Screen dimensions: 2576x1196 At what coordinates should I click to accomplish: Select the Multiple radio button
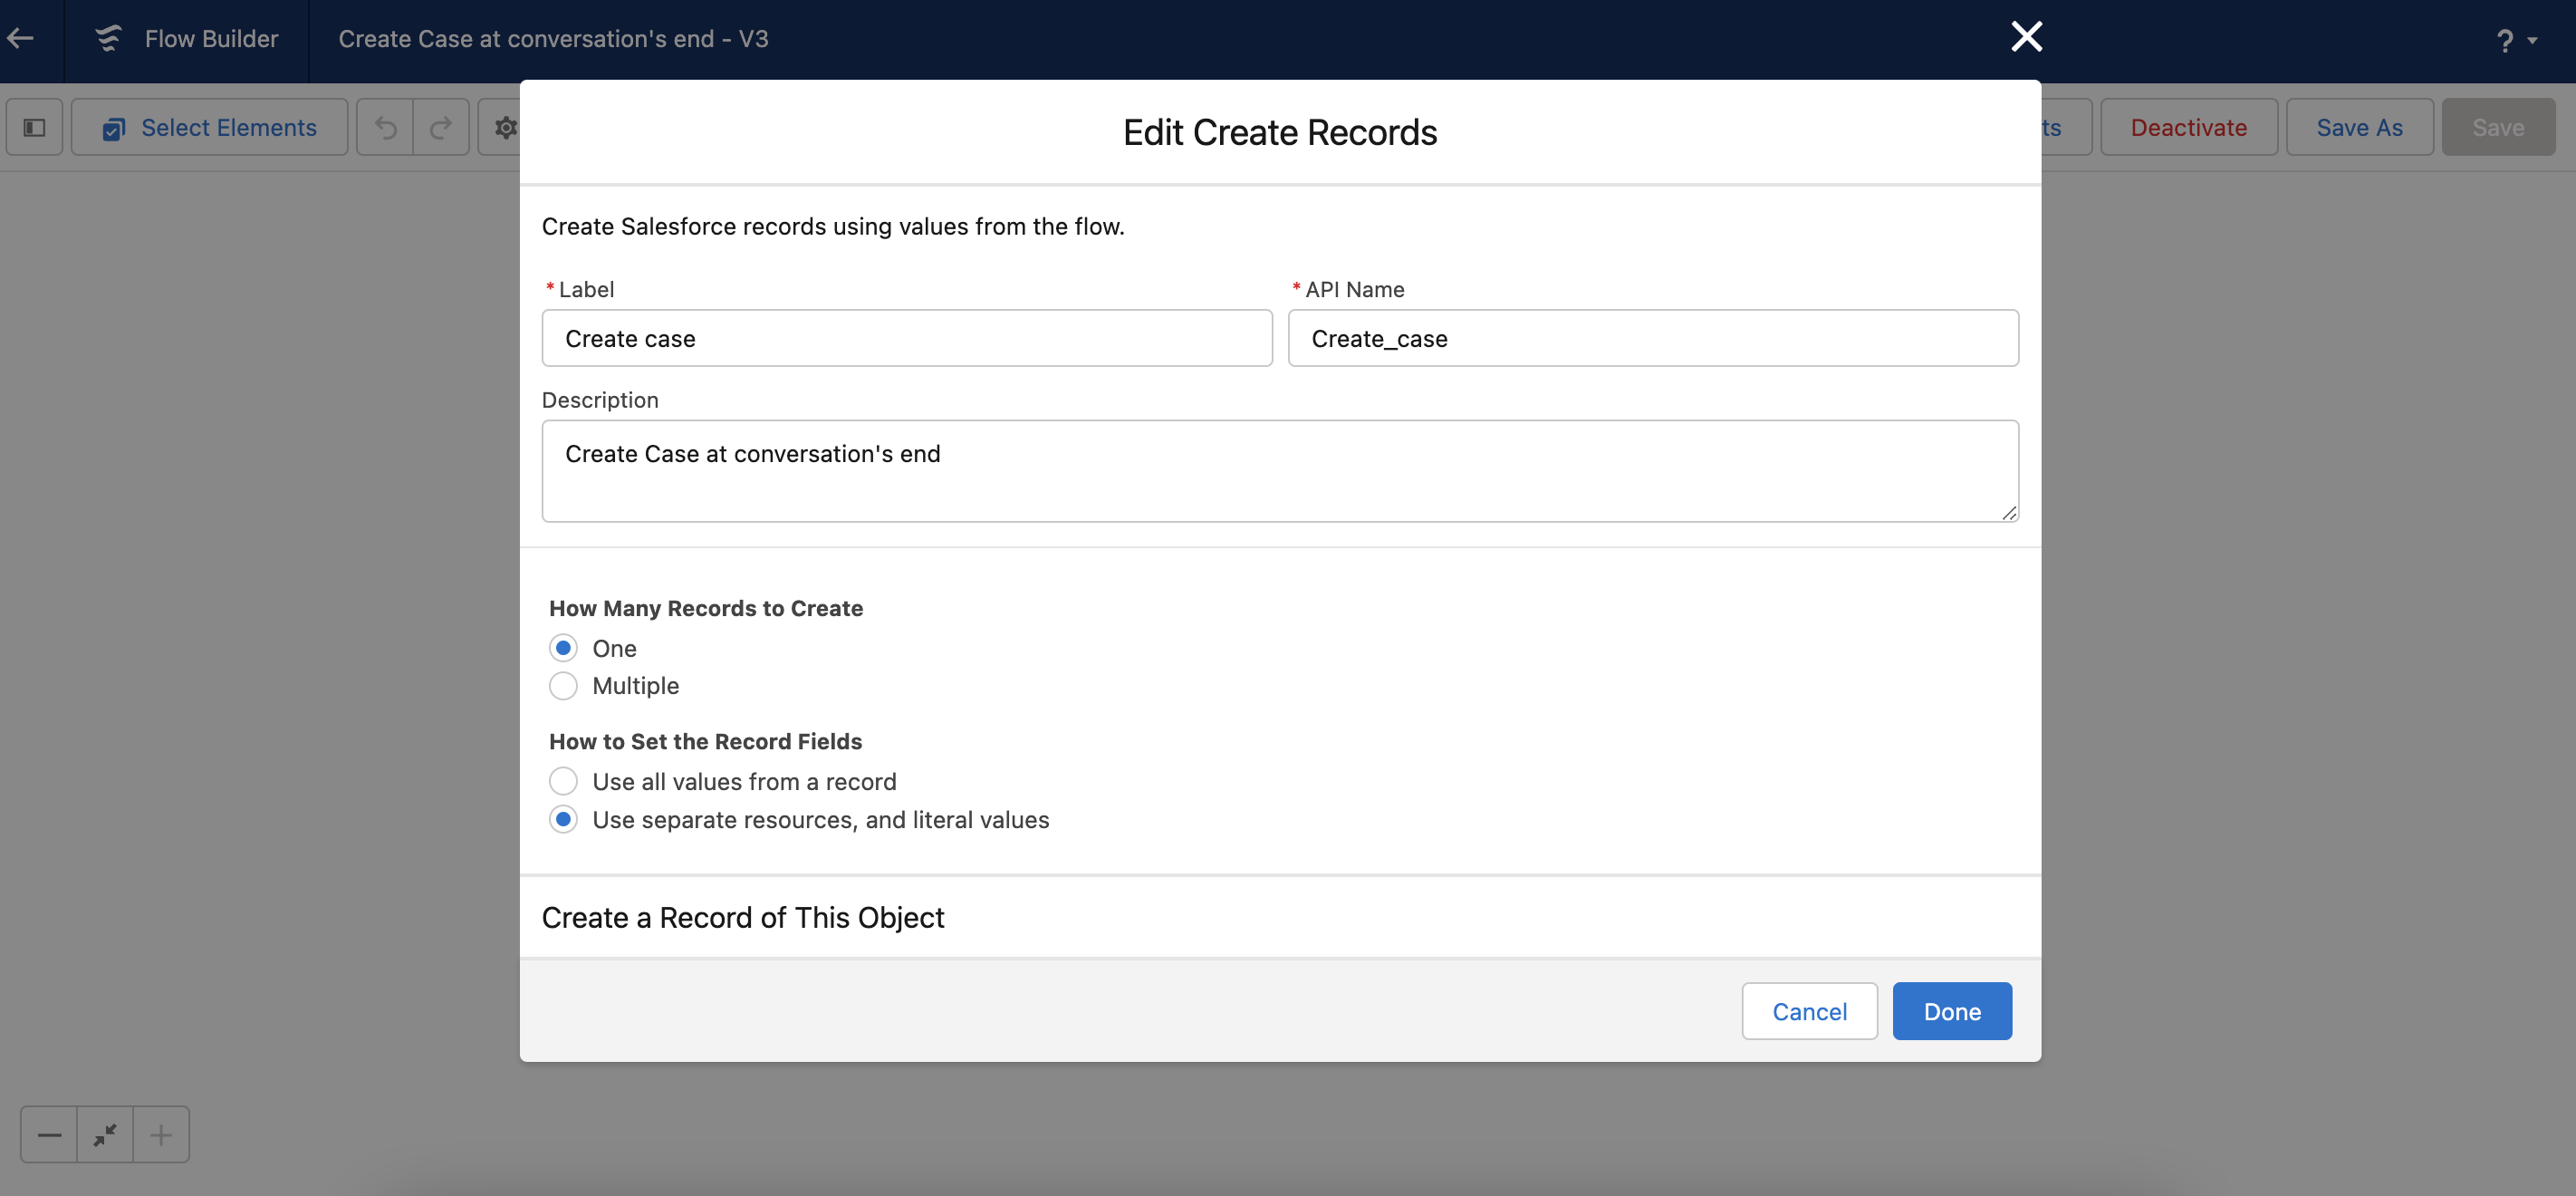point(563,686)
